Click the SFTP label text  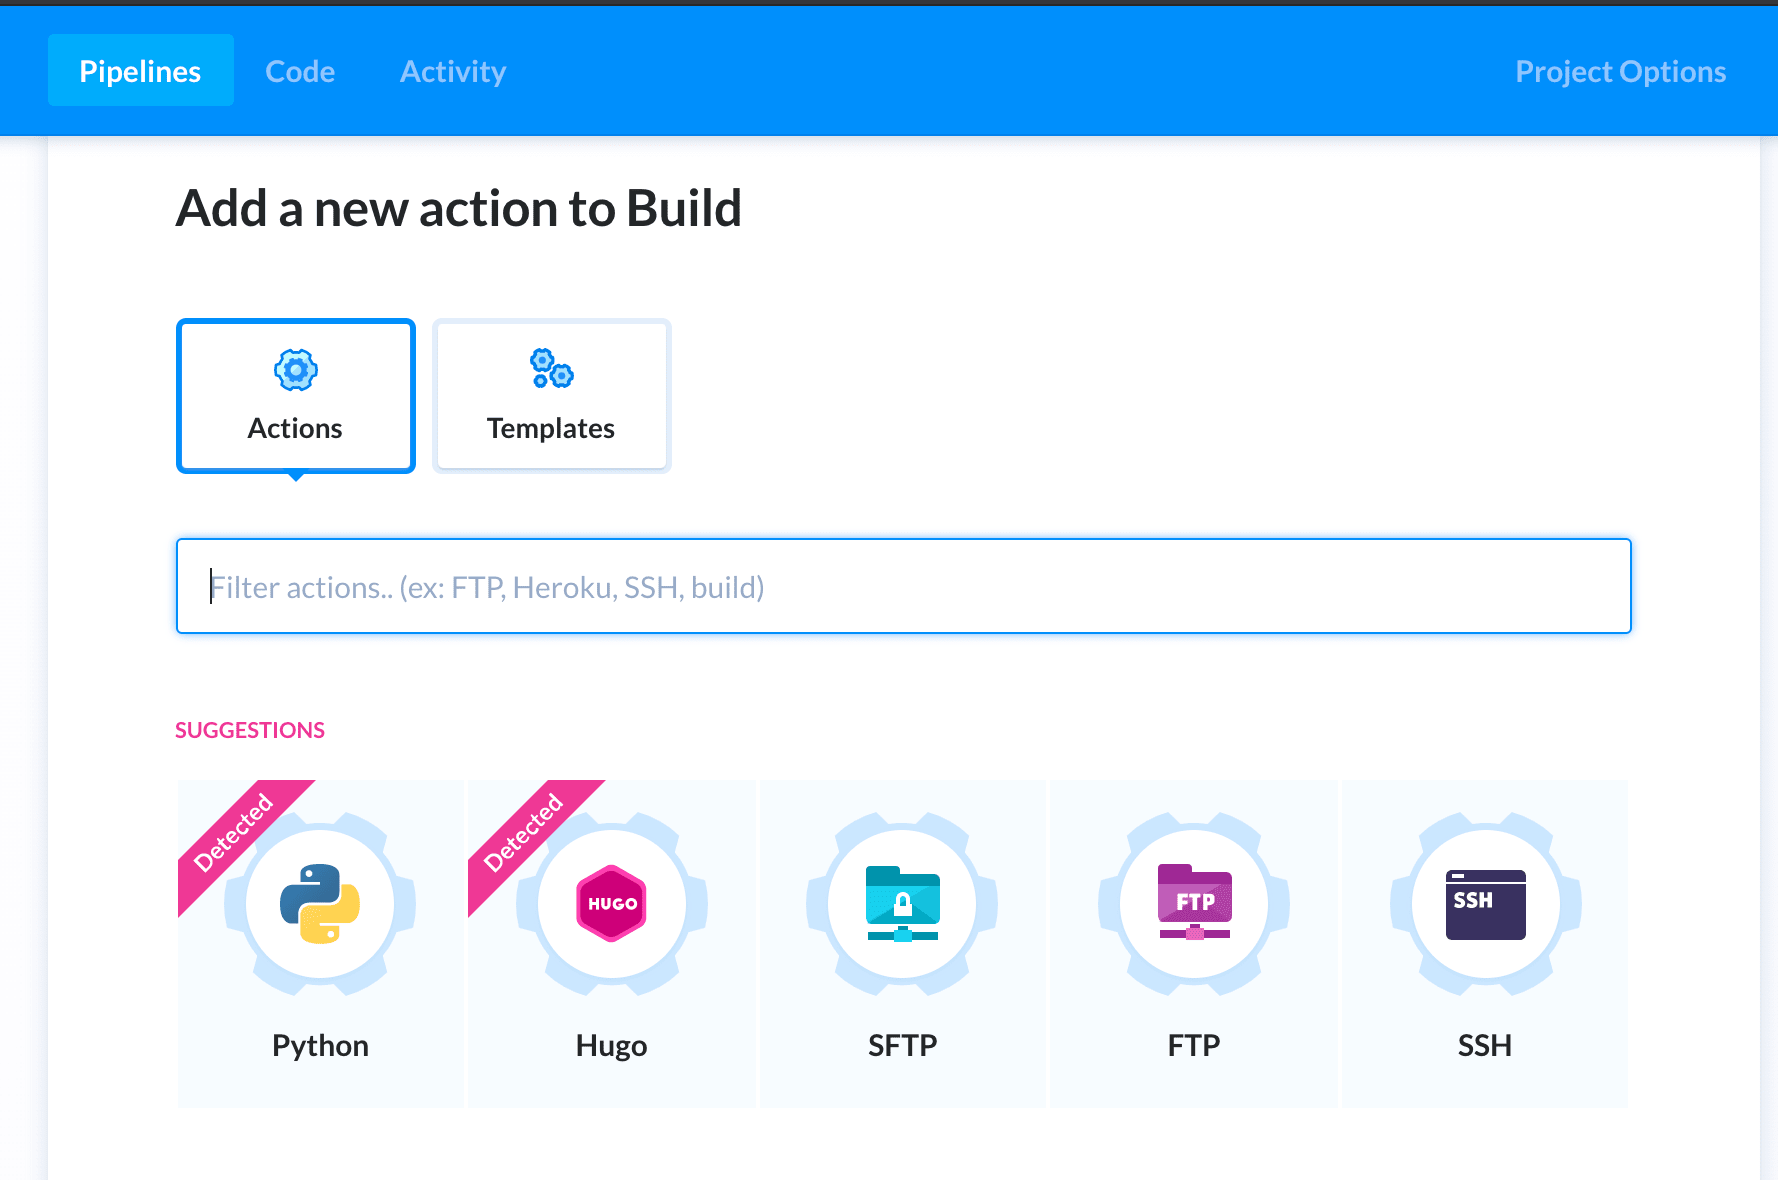click(903, 1045)
